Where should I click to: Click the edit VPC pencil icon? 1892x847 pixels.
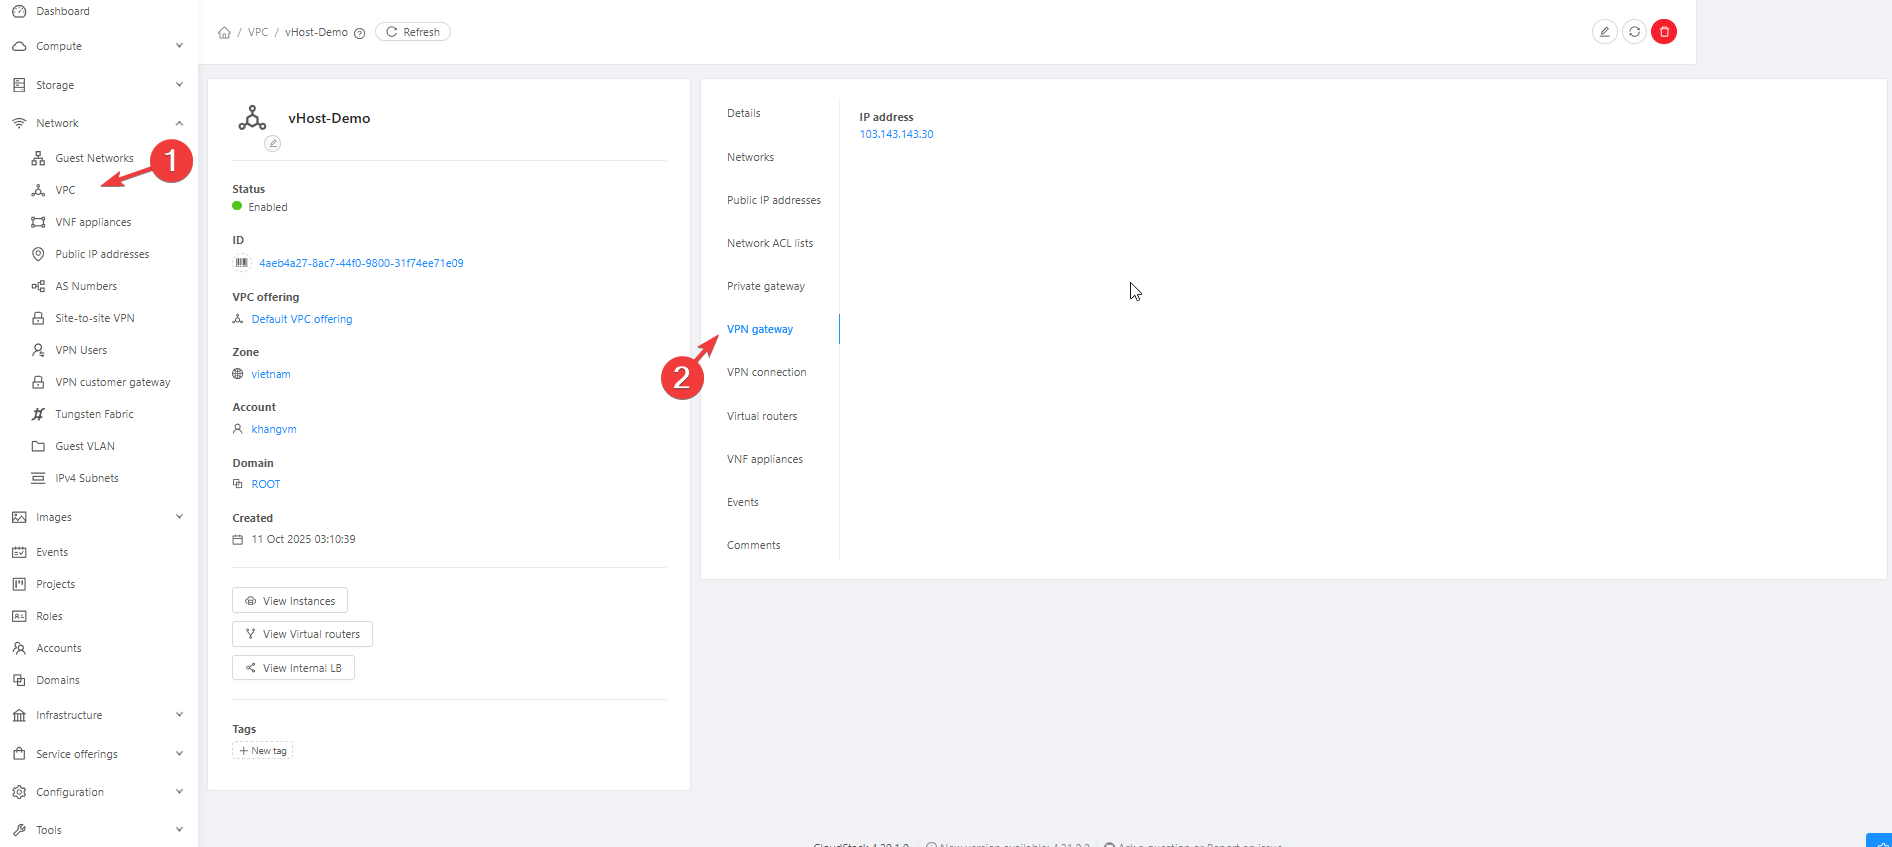(1604, 32)
